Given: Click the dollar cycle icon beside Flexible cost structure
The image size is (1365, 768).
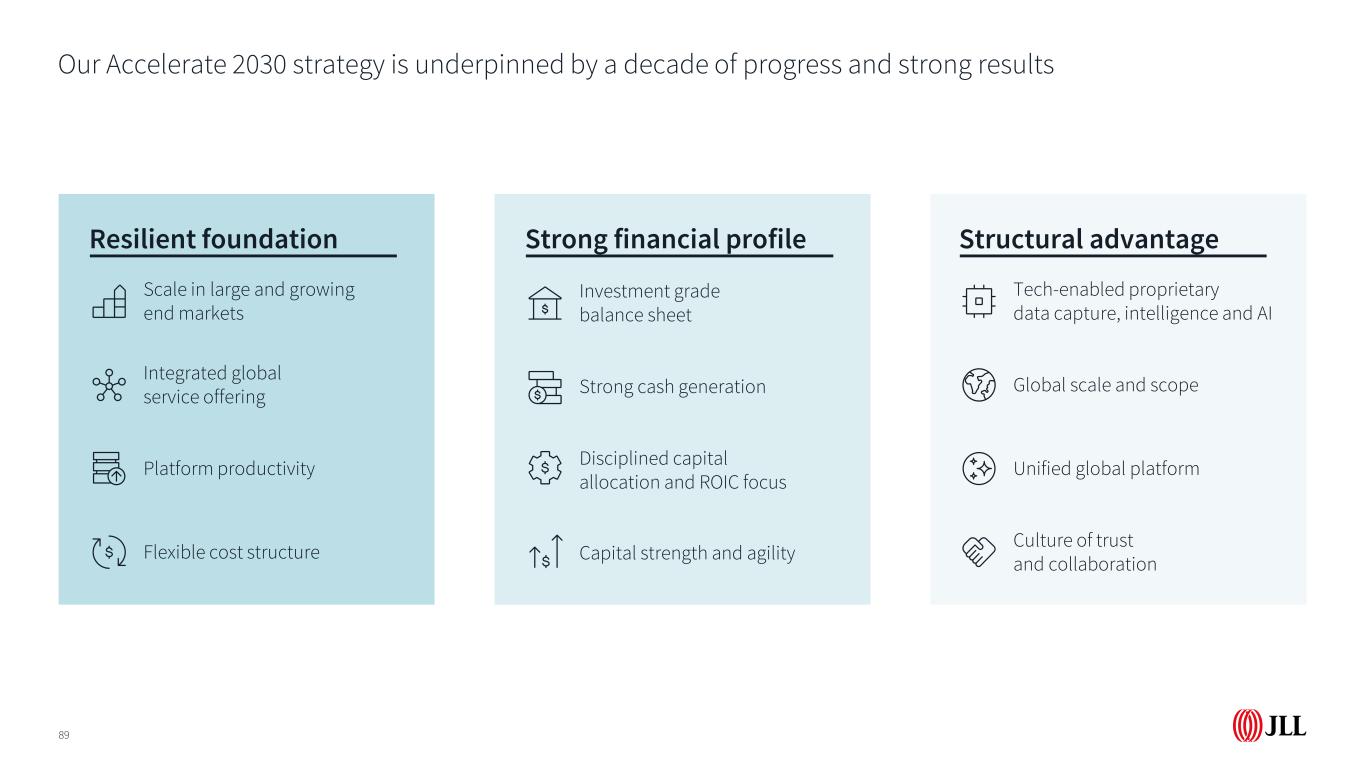Looking at the screenshot, I should pos(108,552).
